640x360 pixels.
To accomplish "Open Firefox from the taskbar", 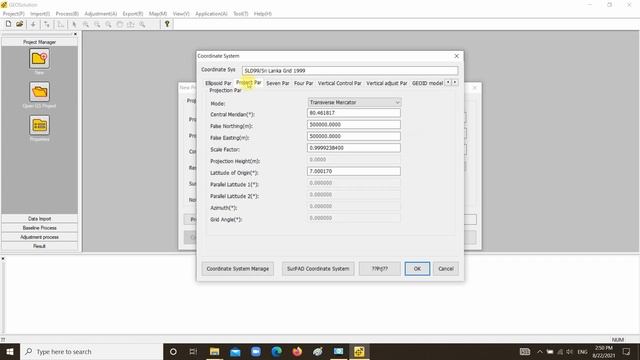I will 297,351.
